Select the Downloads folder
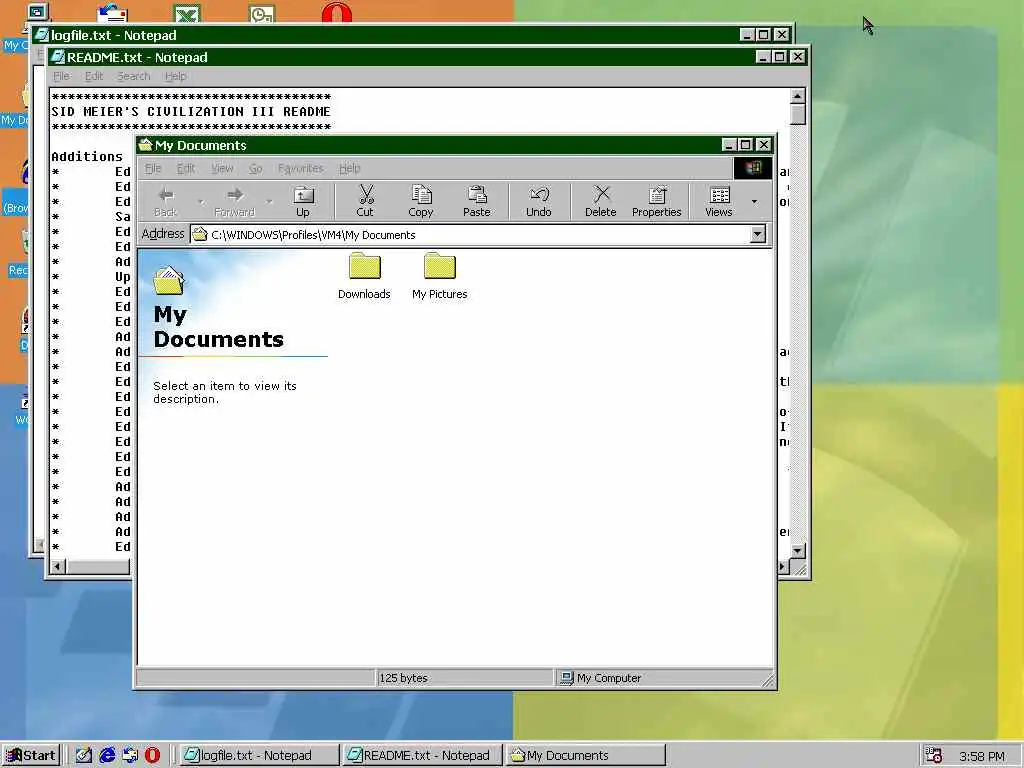Image resolution: width=1024 pixels, height=768 pixels. point(364,276)
